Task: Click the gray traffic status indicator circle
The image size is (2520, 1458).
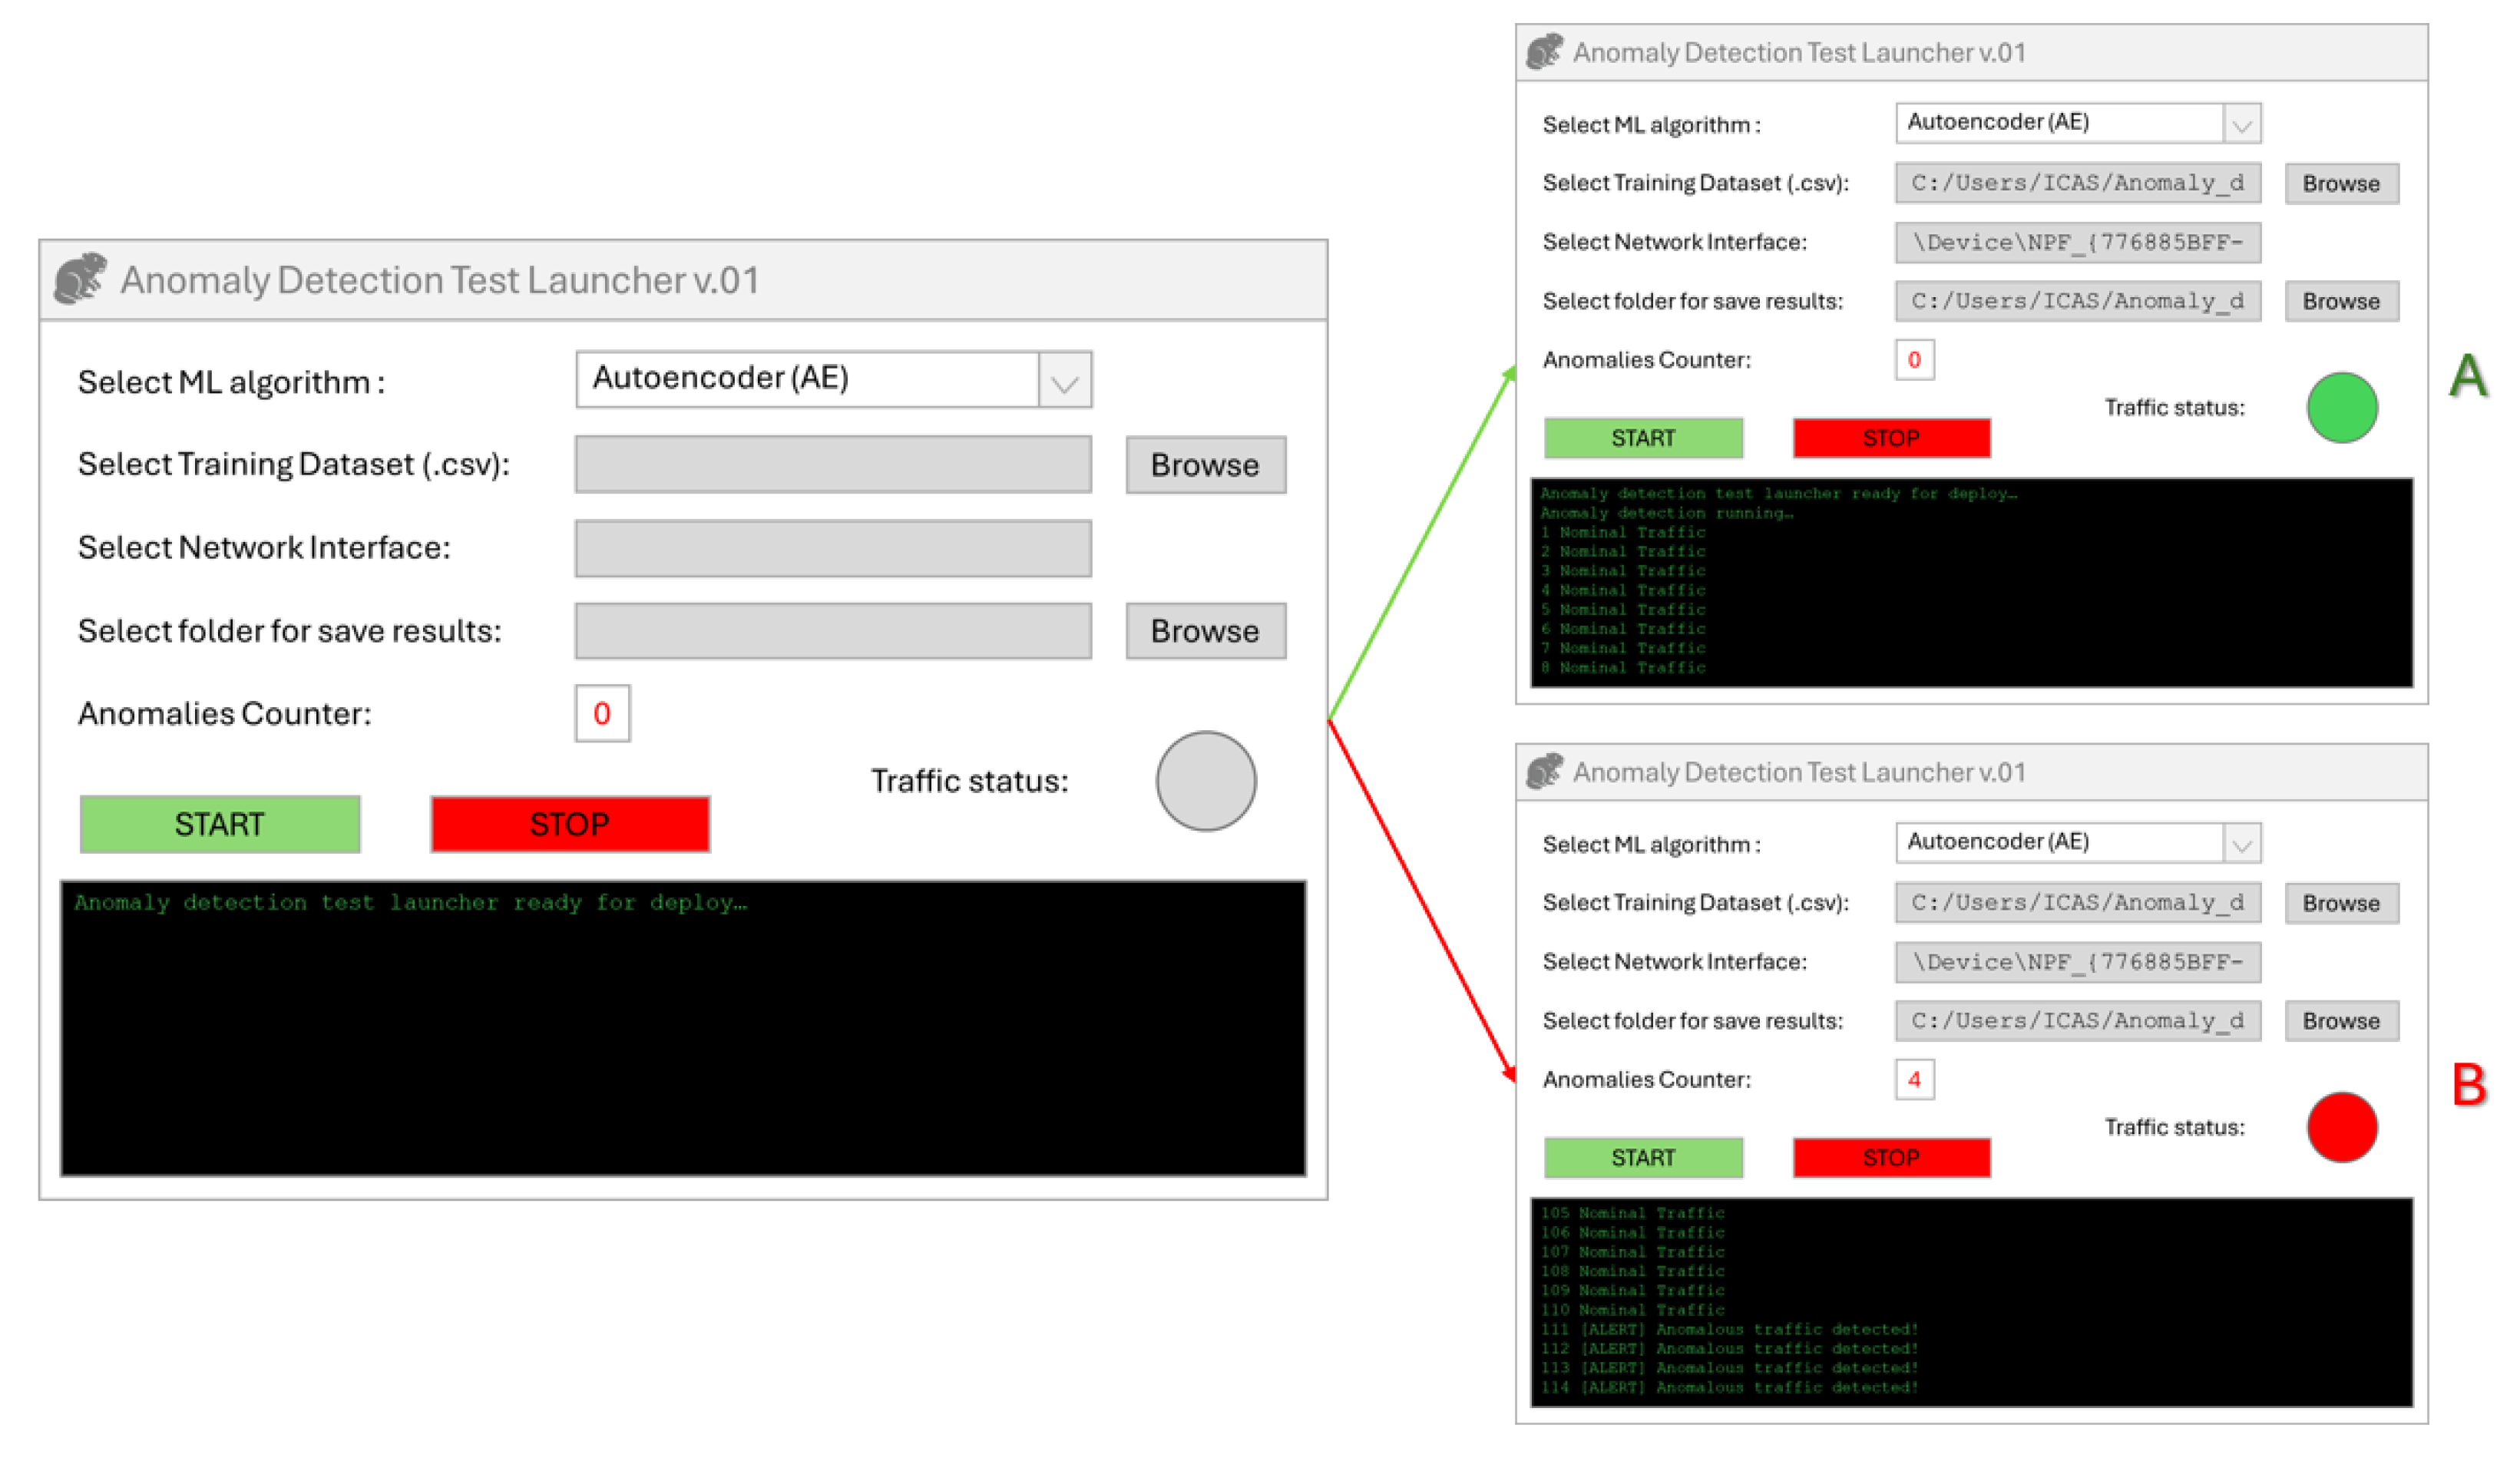Action: [x=1206, y=780]
